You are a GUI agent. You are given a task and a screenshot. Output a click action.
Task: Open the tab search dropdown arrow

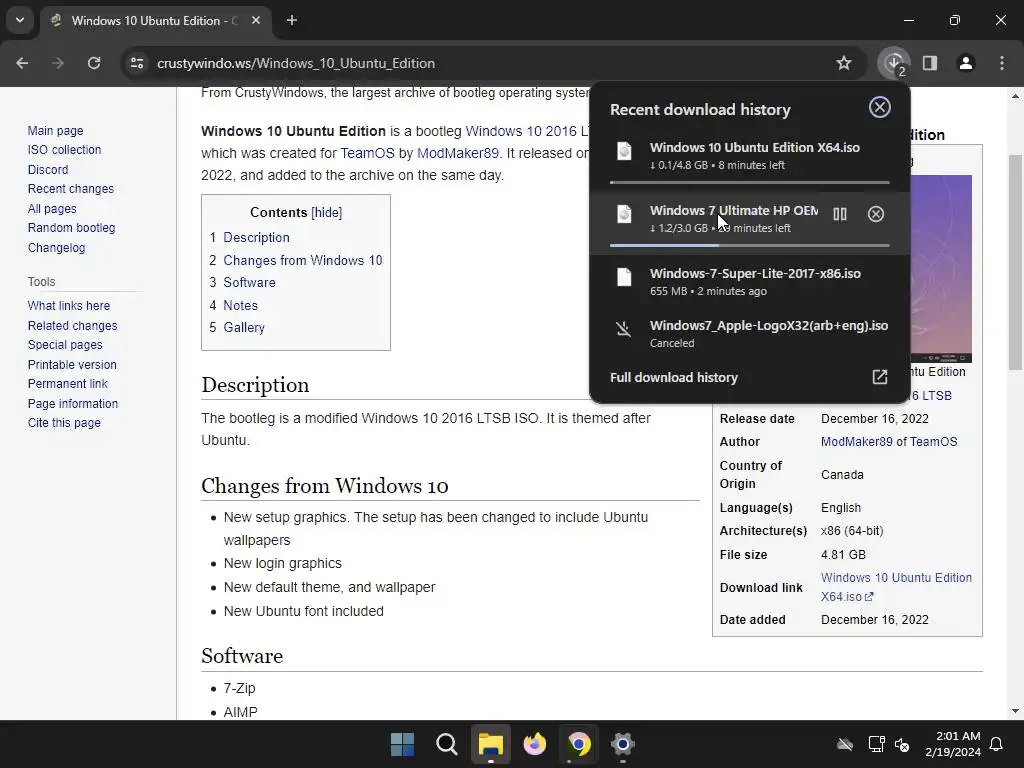coord(20,20)
